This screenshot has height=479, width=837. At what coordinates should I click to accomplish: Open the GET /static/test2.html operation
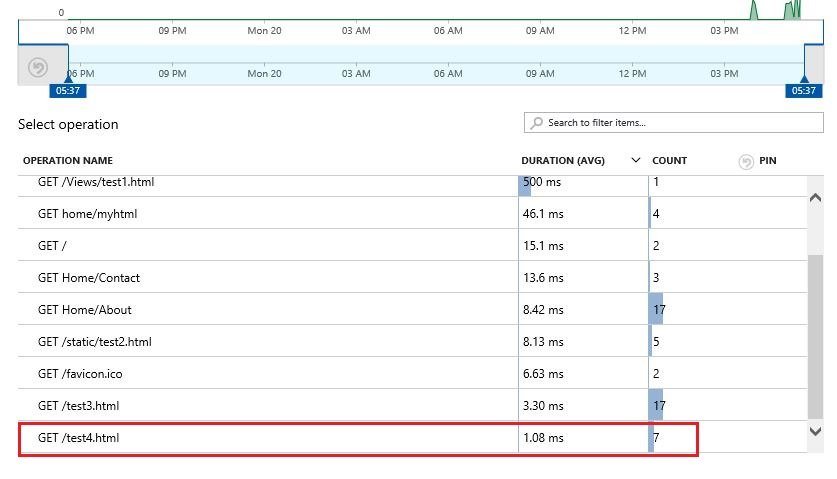[x=93, y=342]
